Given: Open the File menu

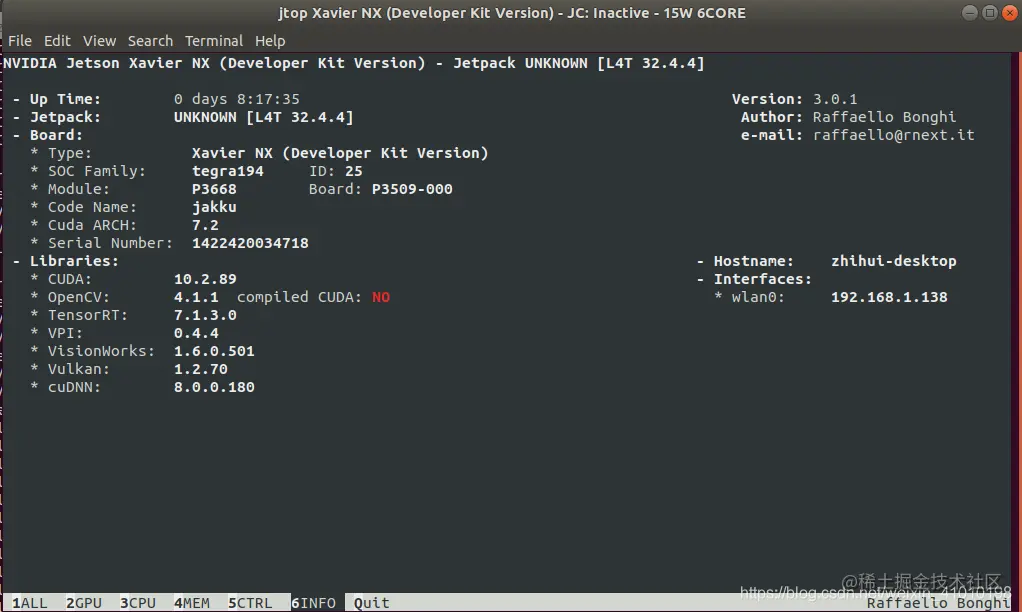Looking at the screenshot, I should coord(20,40).
